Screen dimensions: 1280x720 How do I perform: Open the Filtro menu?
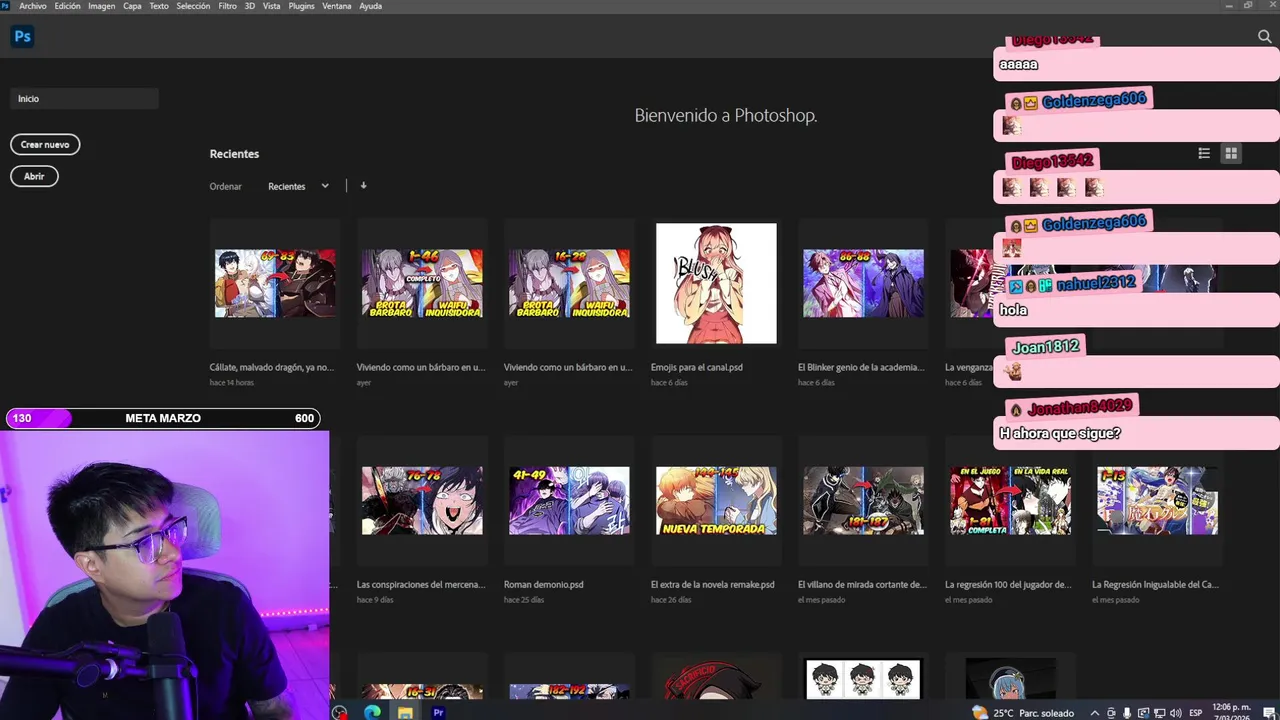pos(227,6)
